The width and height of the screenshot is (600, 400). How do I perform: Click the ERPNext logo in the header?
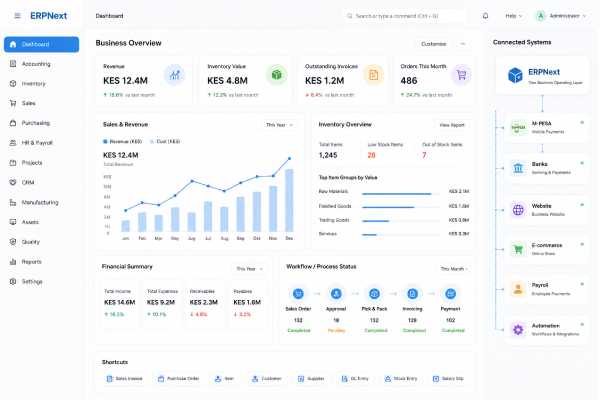(49, 16)
